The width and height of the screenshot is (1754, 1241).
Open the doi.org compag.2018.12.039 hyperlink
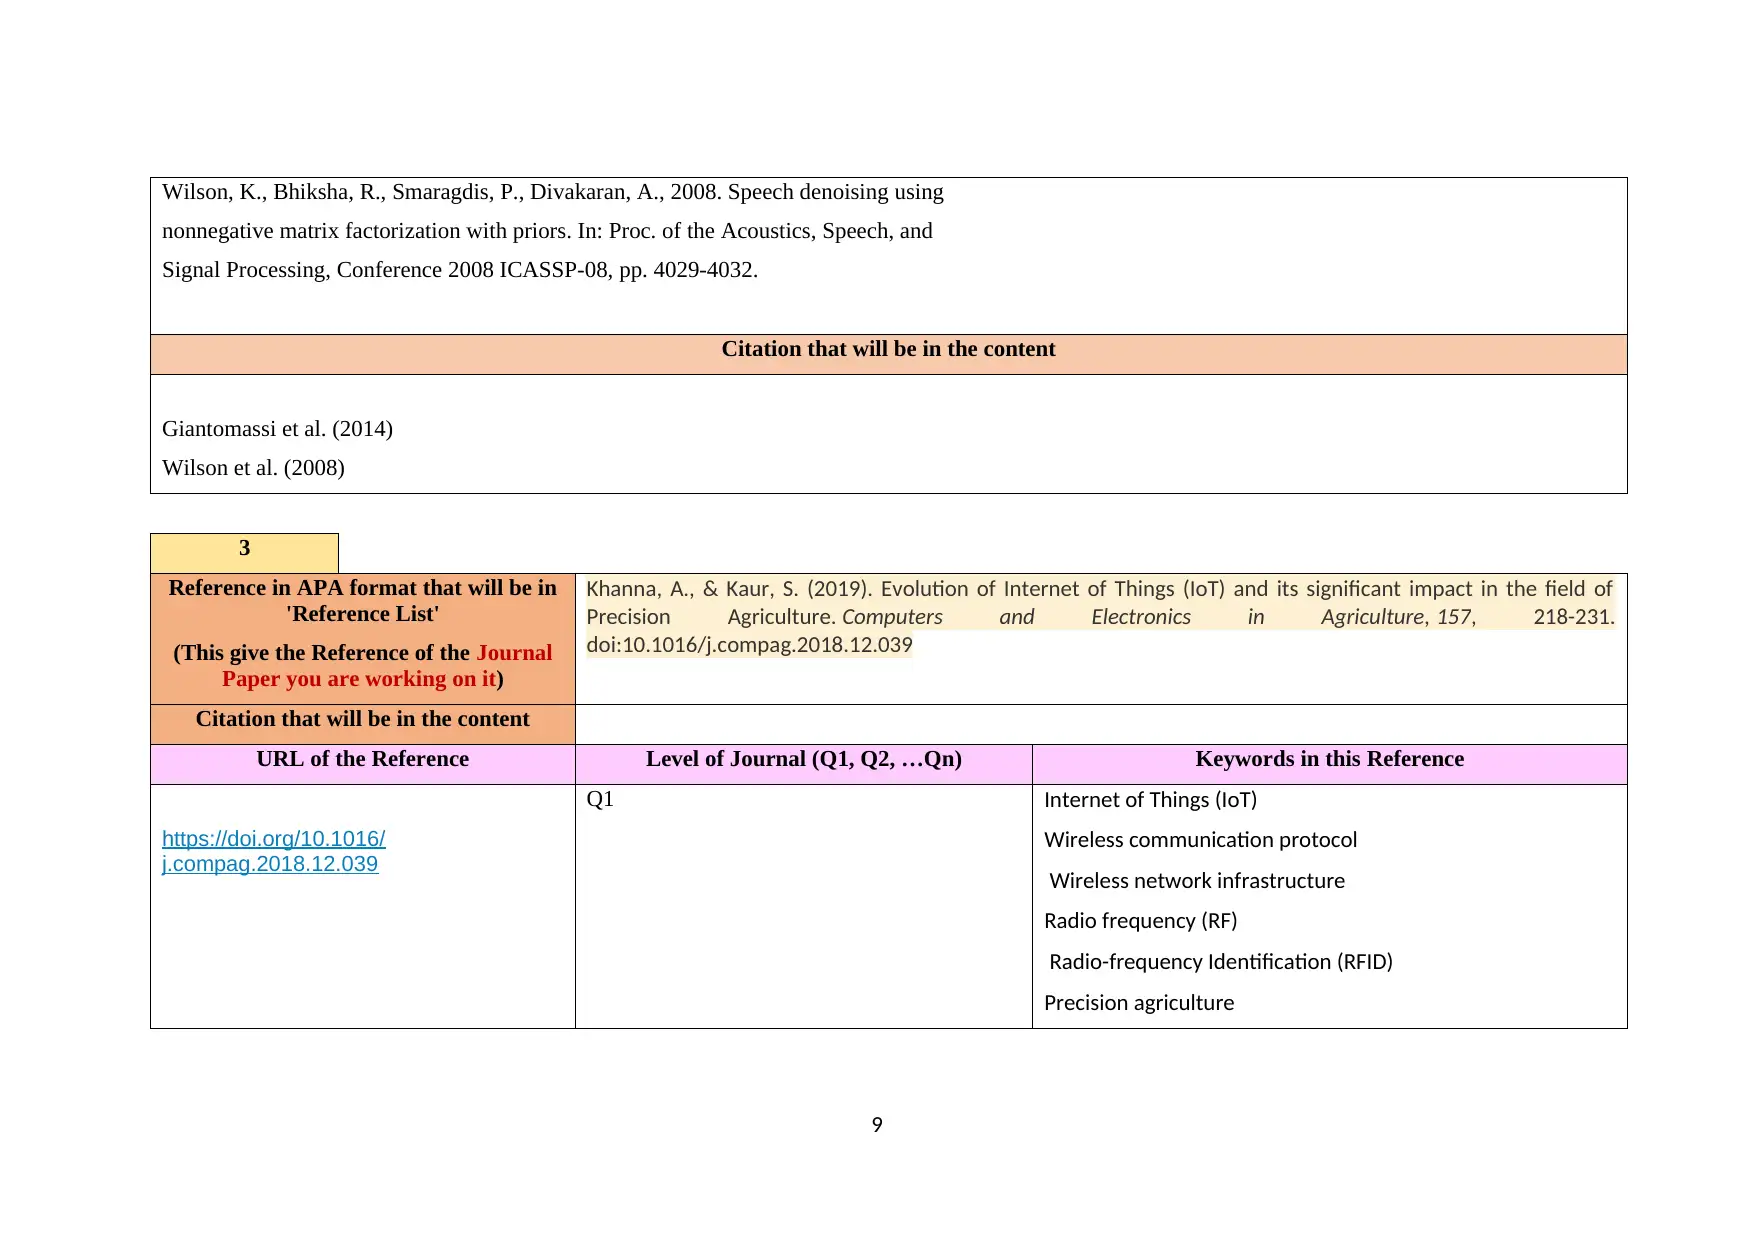273,851
